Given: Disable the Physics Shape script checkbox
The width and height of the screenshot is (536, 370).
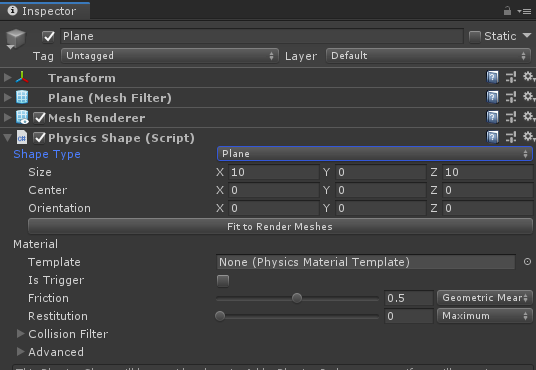Looking at the screenshot, I should click(40, 138).
